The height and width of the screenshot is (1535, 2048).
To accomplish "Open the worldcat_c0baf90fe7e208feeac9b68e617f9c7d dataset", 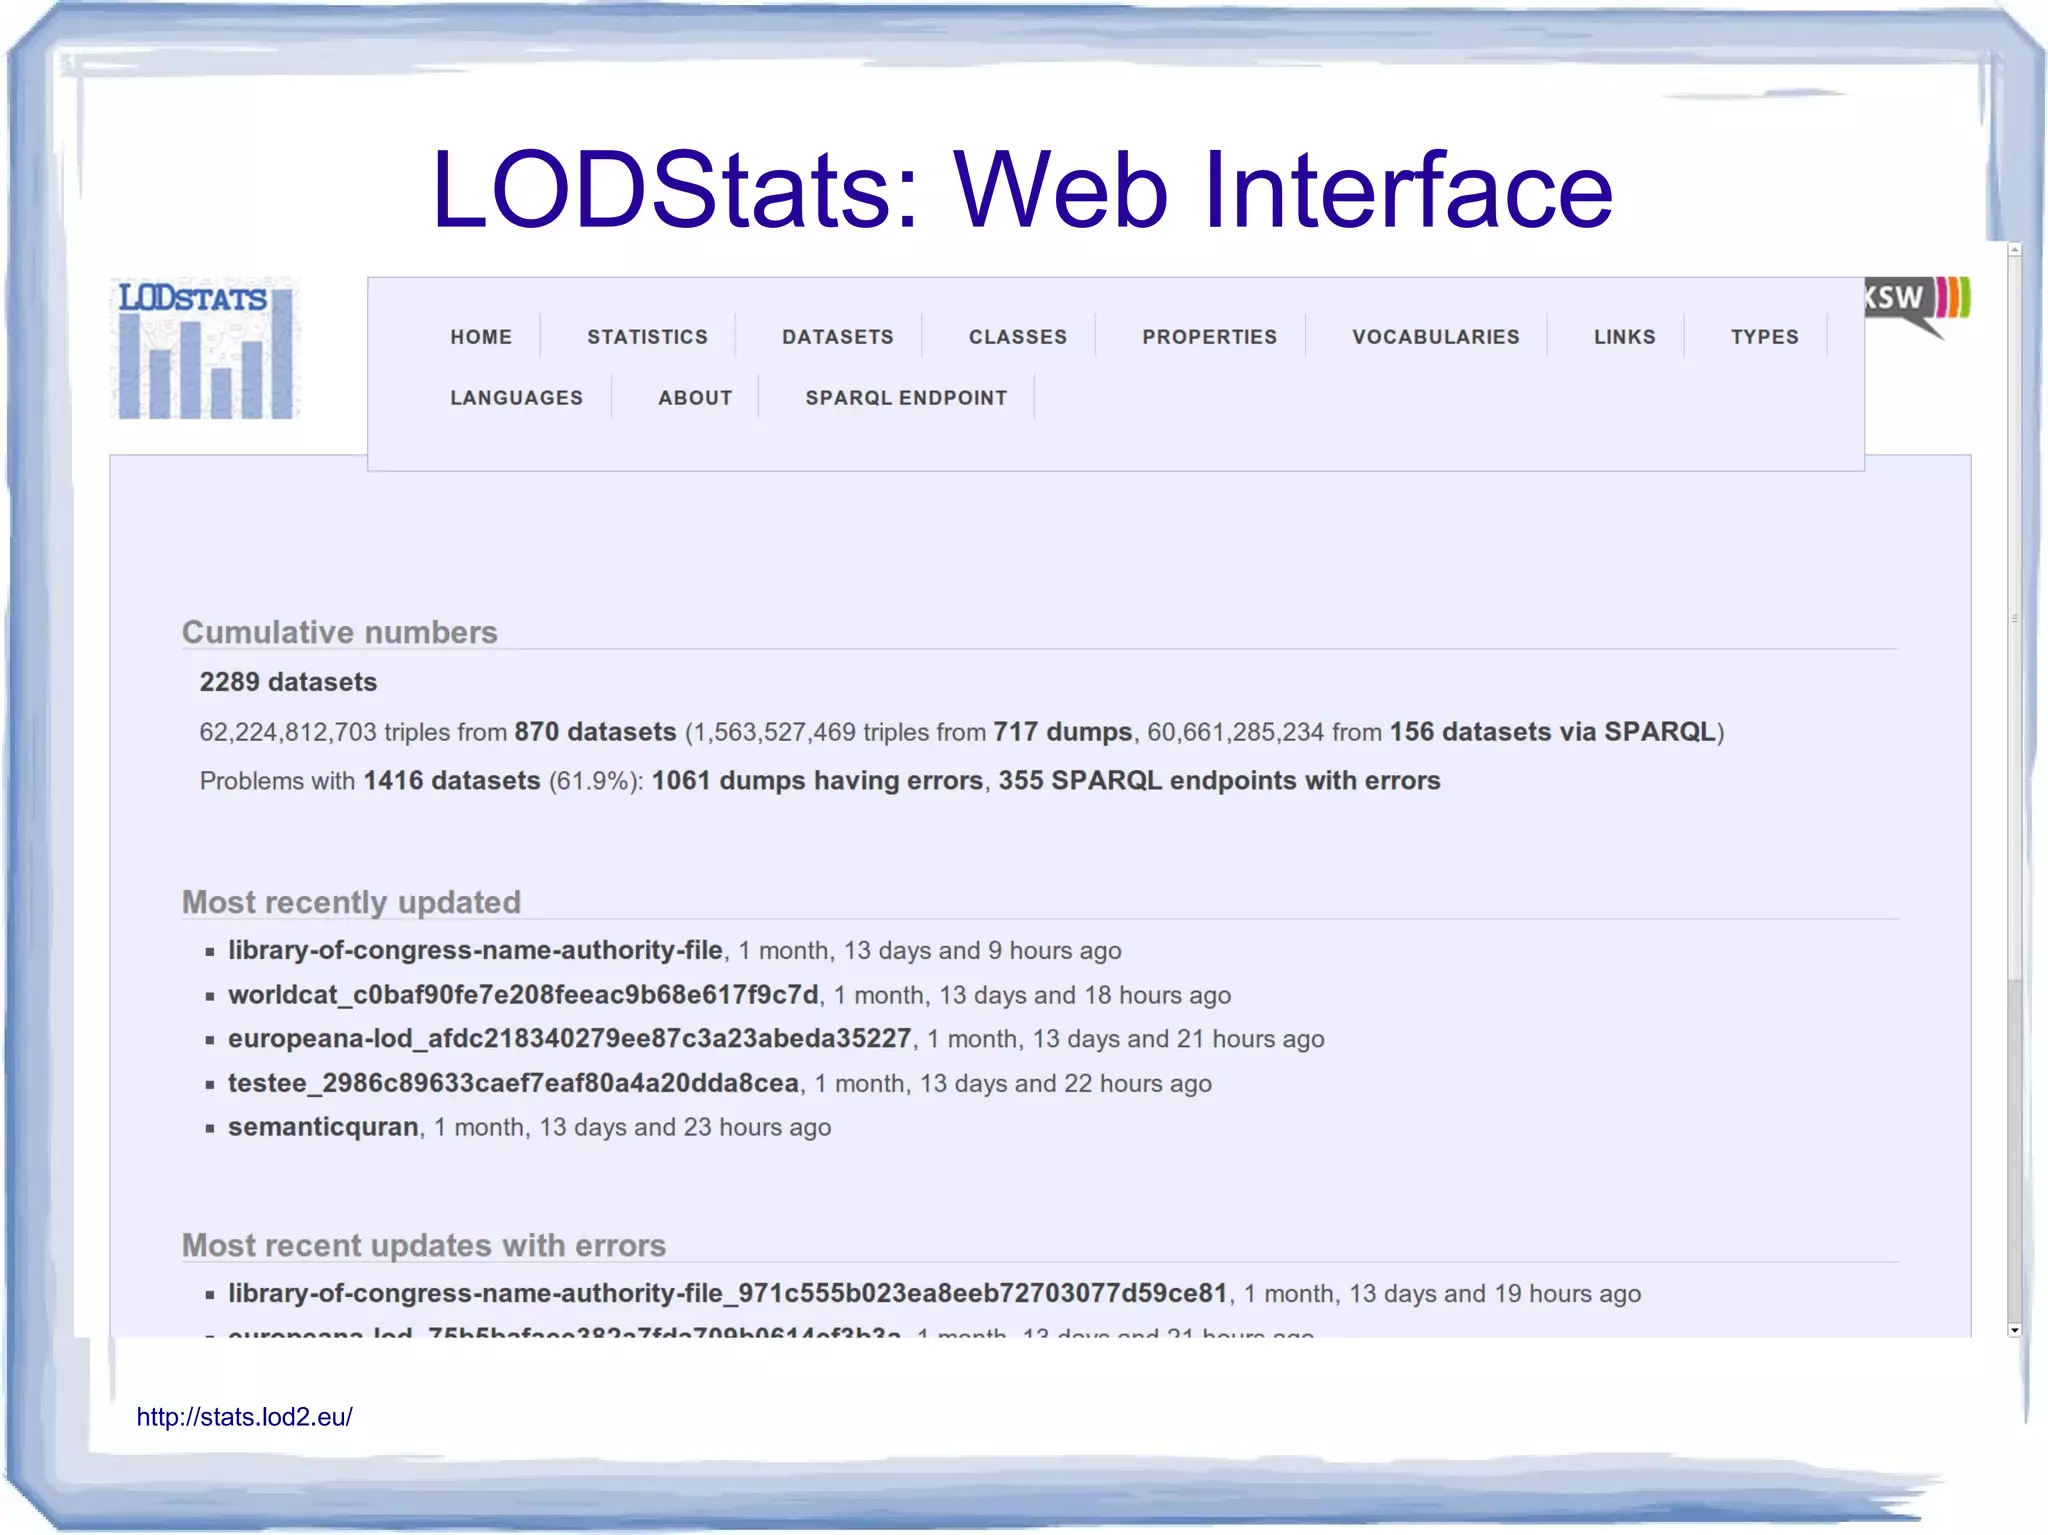I will pos(523,995).
